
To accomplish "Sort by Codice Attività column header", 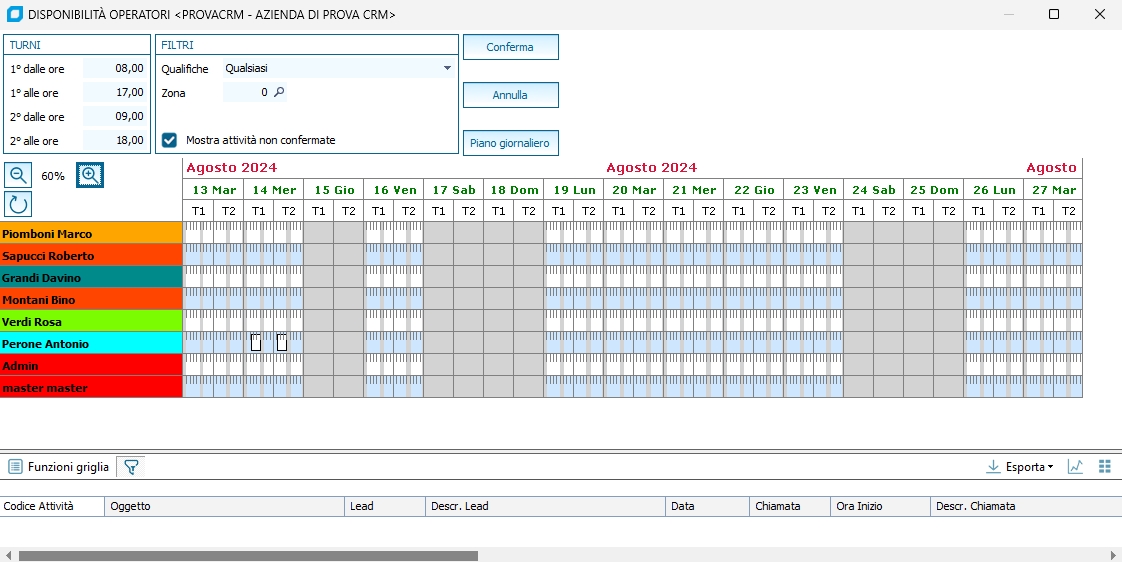I will [x=52, y=506].
